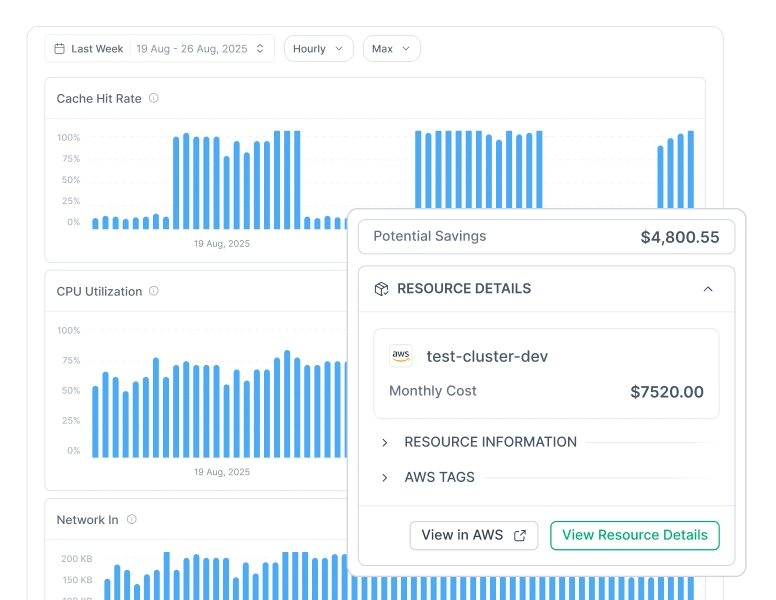776x600 pixels.
Task: Click the external link icon in View in AWS
Action: [520, 535]
